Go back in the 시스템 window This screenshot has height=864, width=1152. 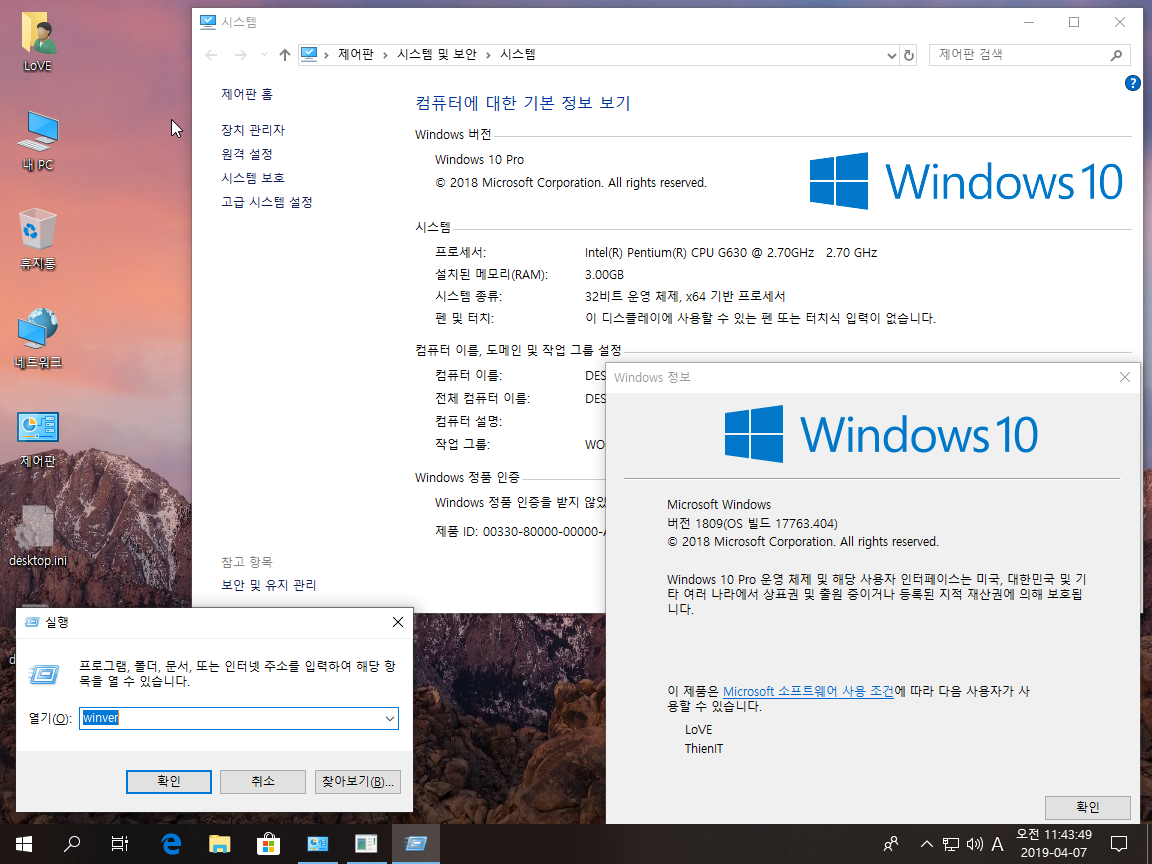coord(212,55)
